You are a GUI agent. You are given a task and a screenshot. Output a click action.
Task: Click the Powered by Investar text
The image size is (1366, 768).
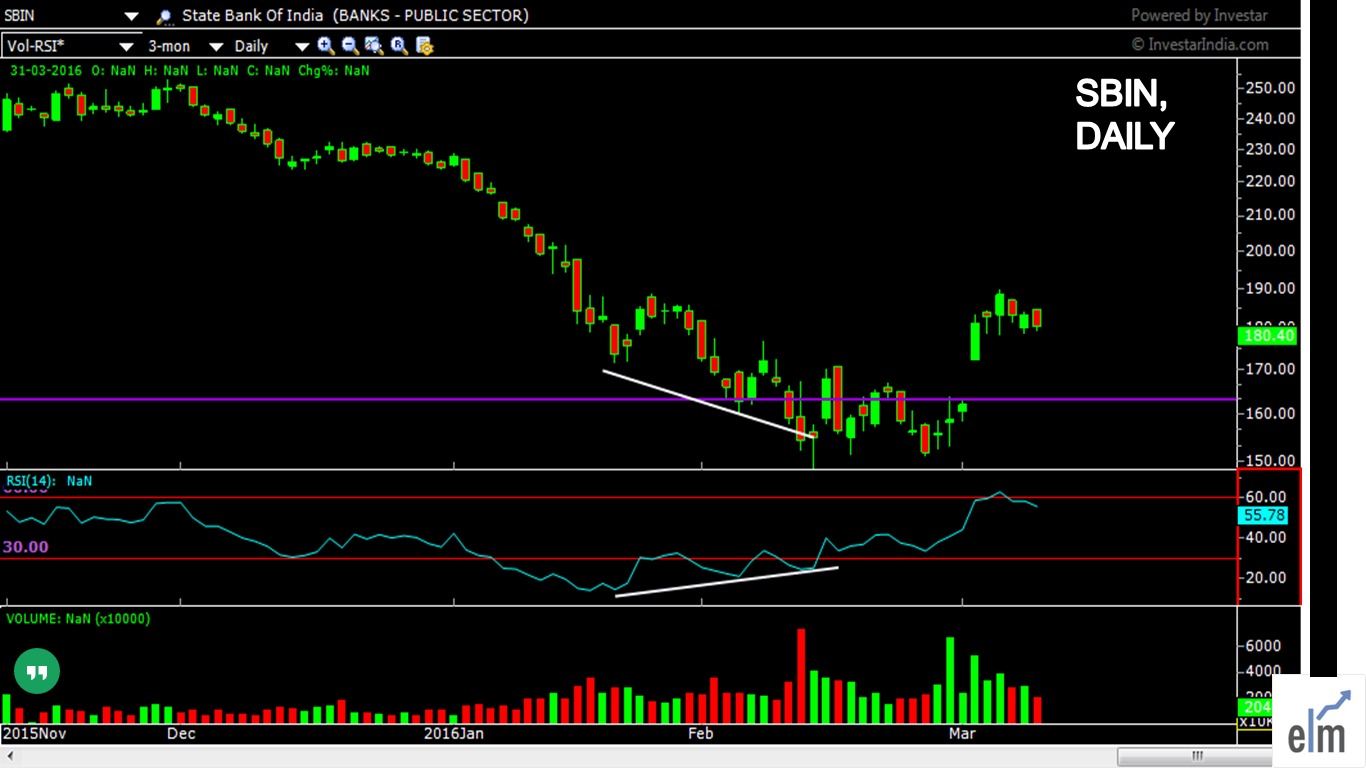click(1199, 15)
